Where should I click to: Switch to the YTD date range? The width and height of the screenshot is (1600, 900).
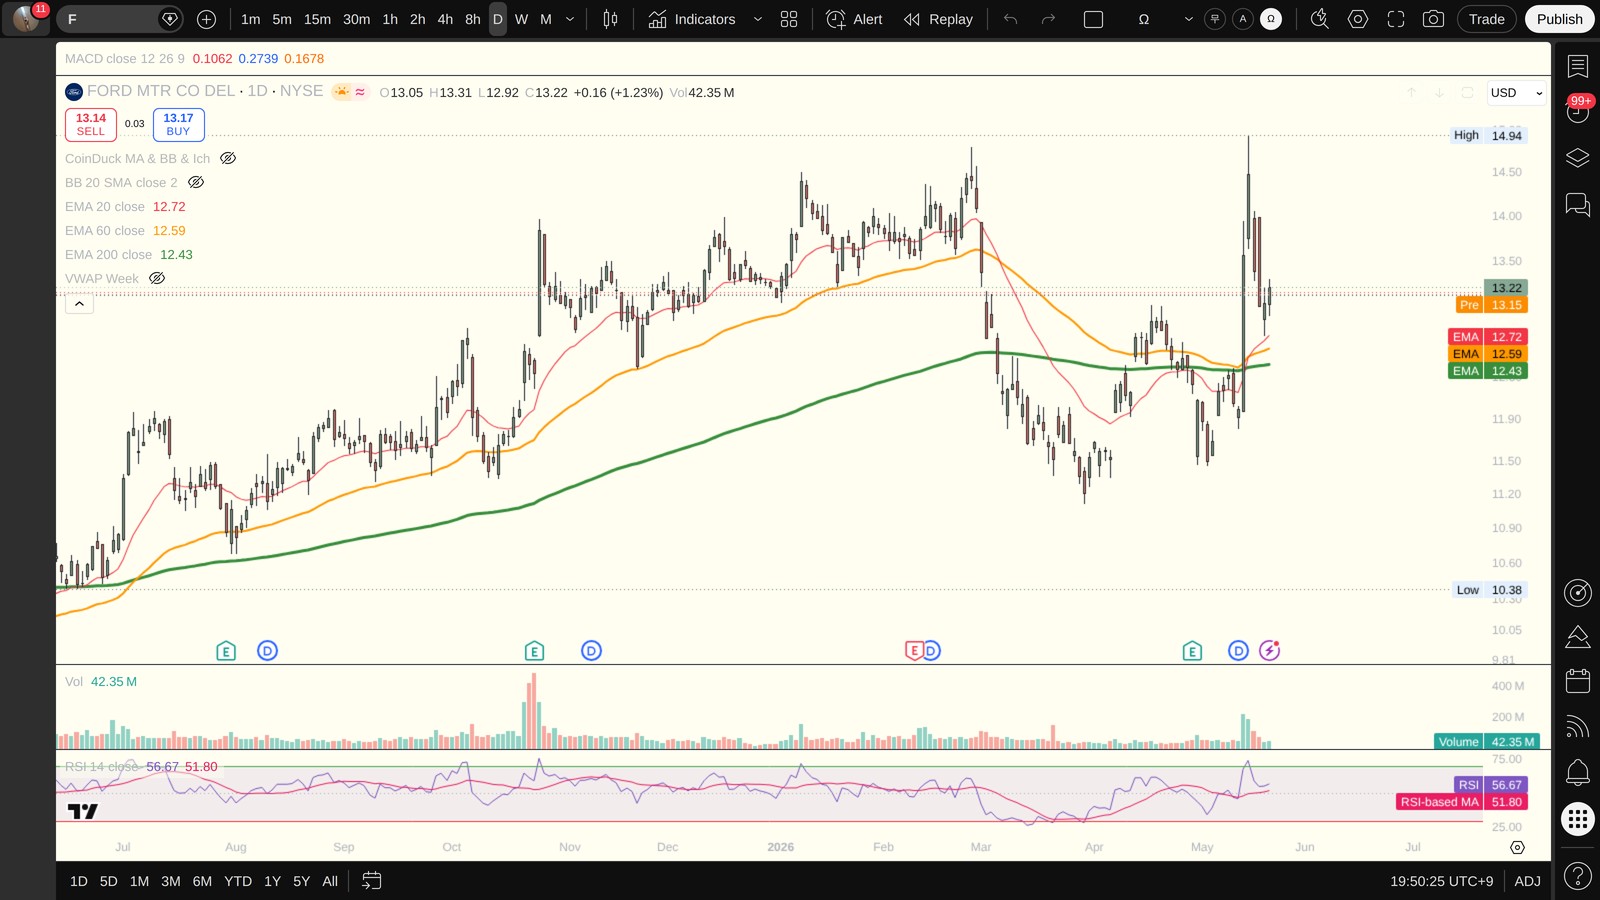(238, 881)
